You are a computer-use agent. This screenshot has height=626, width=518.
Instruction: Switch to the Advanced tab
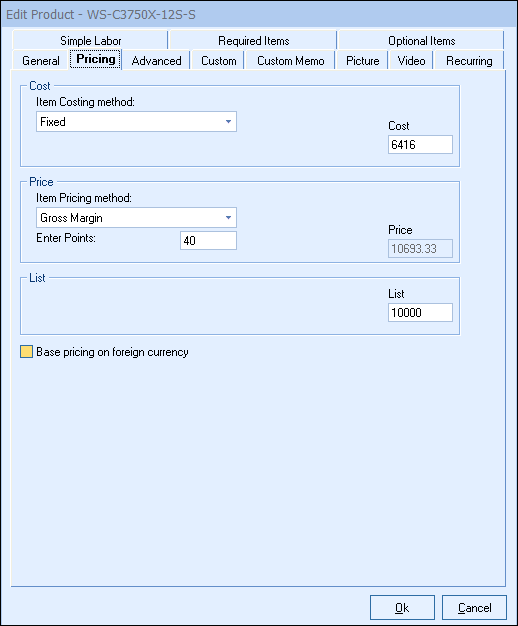click(156, 61)
